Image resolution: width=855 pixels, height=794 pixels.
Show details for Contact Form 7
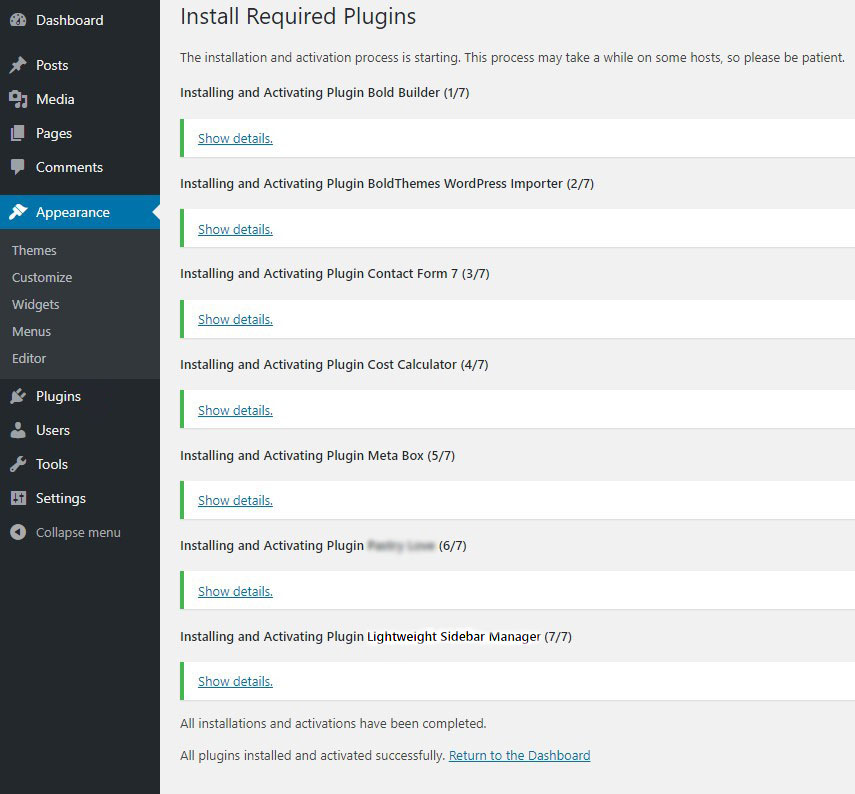click(235, 320)
